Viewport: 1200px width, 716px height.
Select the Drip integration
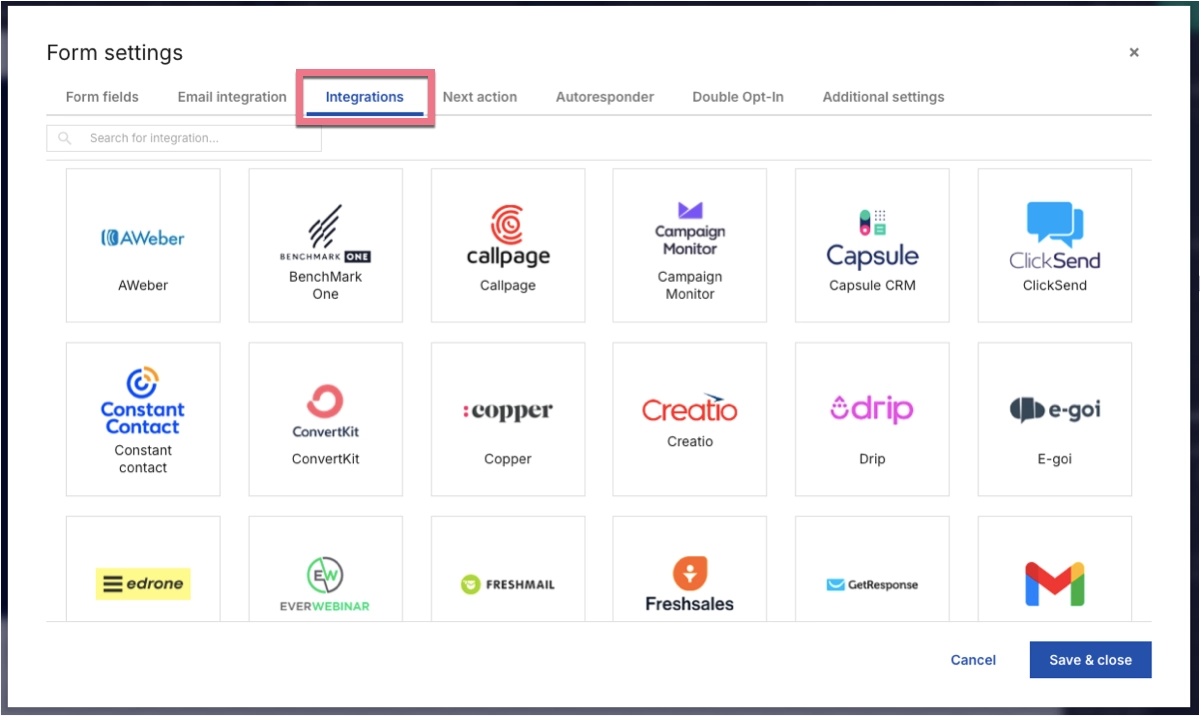[871, 419]
